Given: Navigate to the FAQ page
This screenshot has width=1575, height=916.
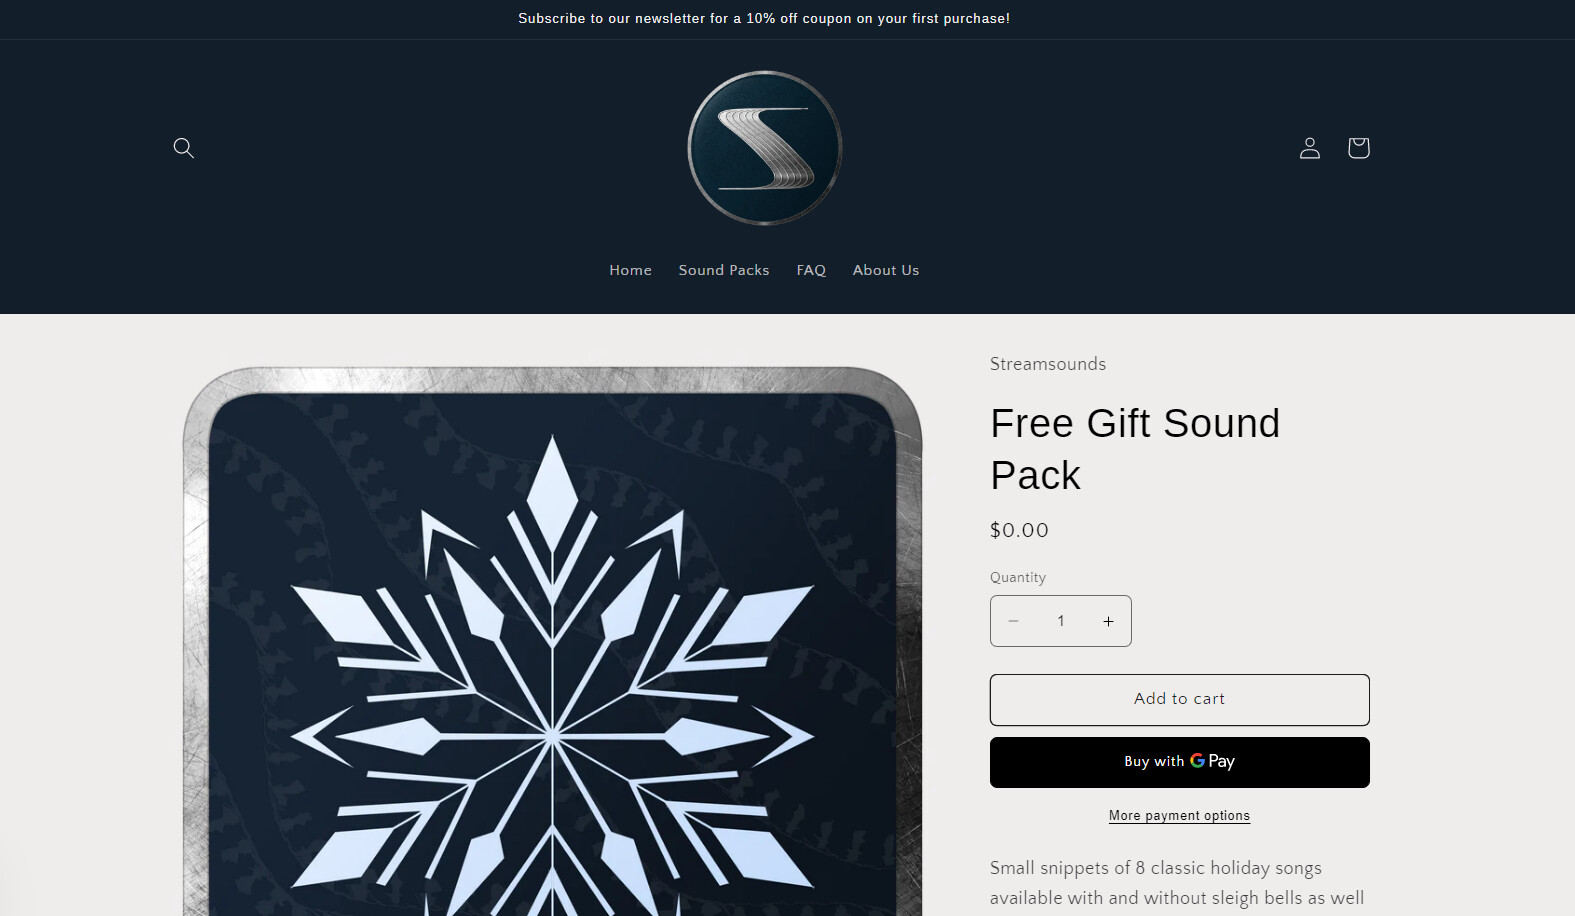Looking at the screenshot, I should (x=811, y=270).
